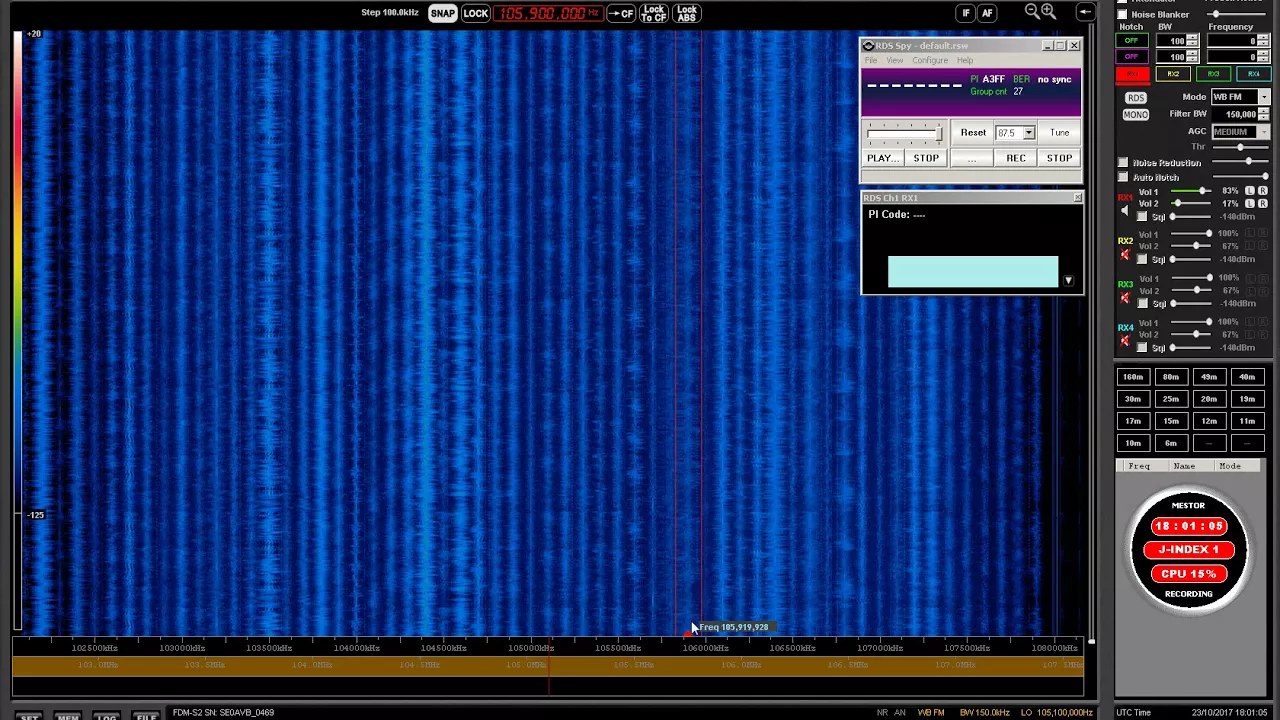1280x720 pixels.
Task: Click the SNAP button
Action: point(443,13)
